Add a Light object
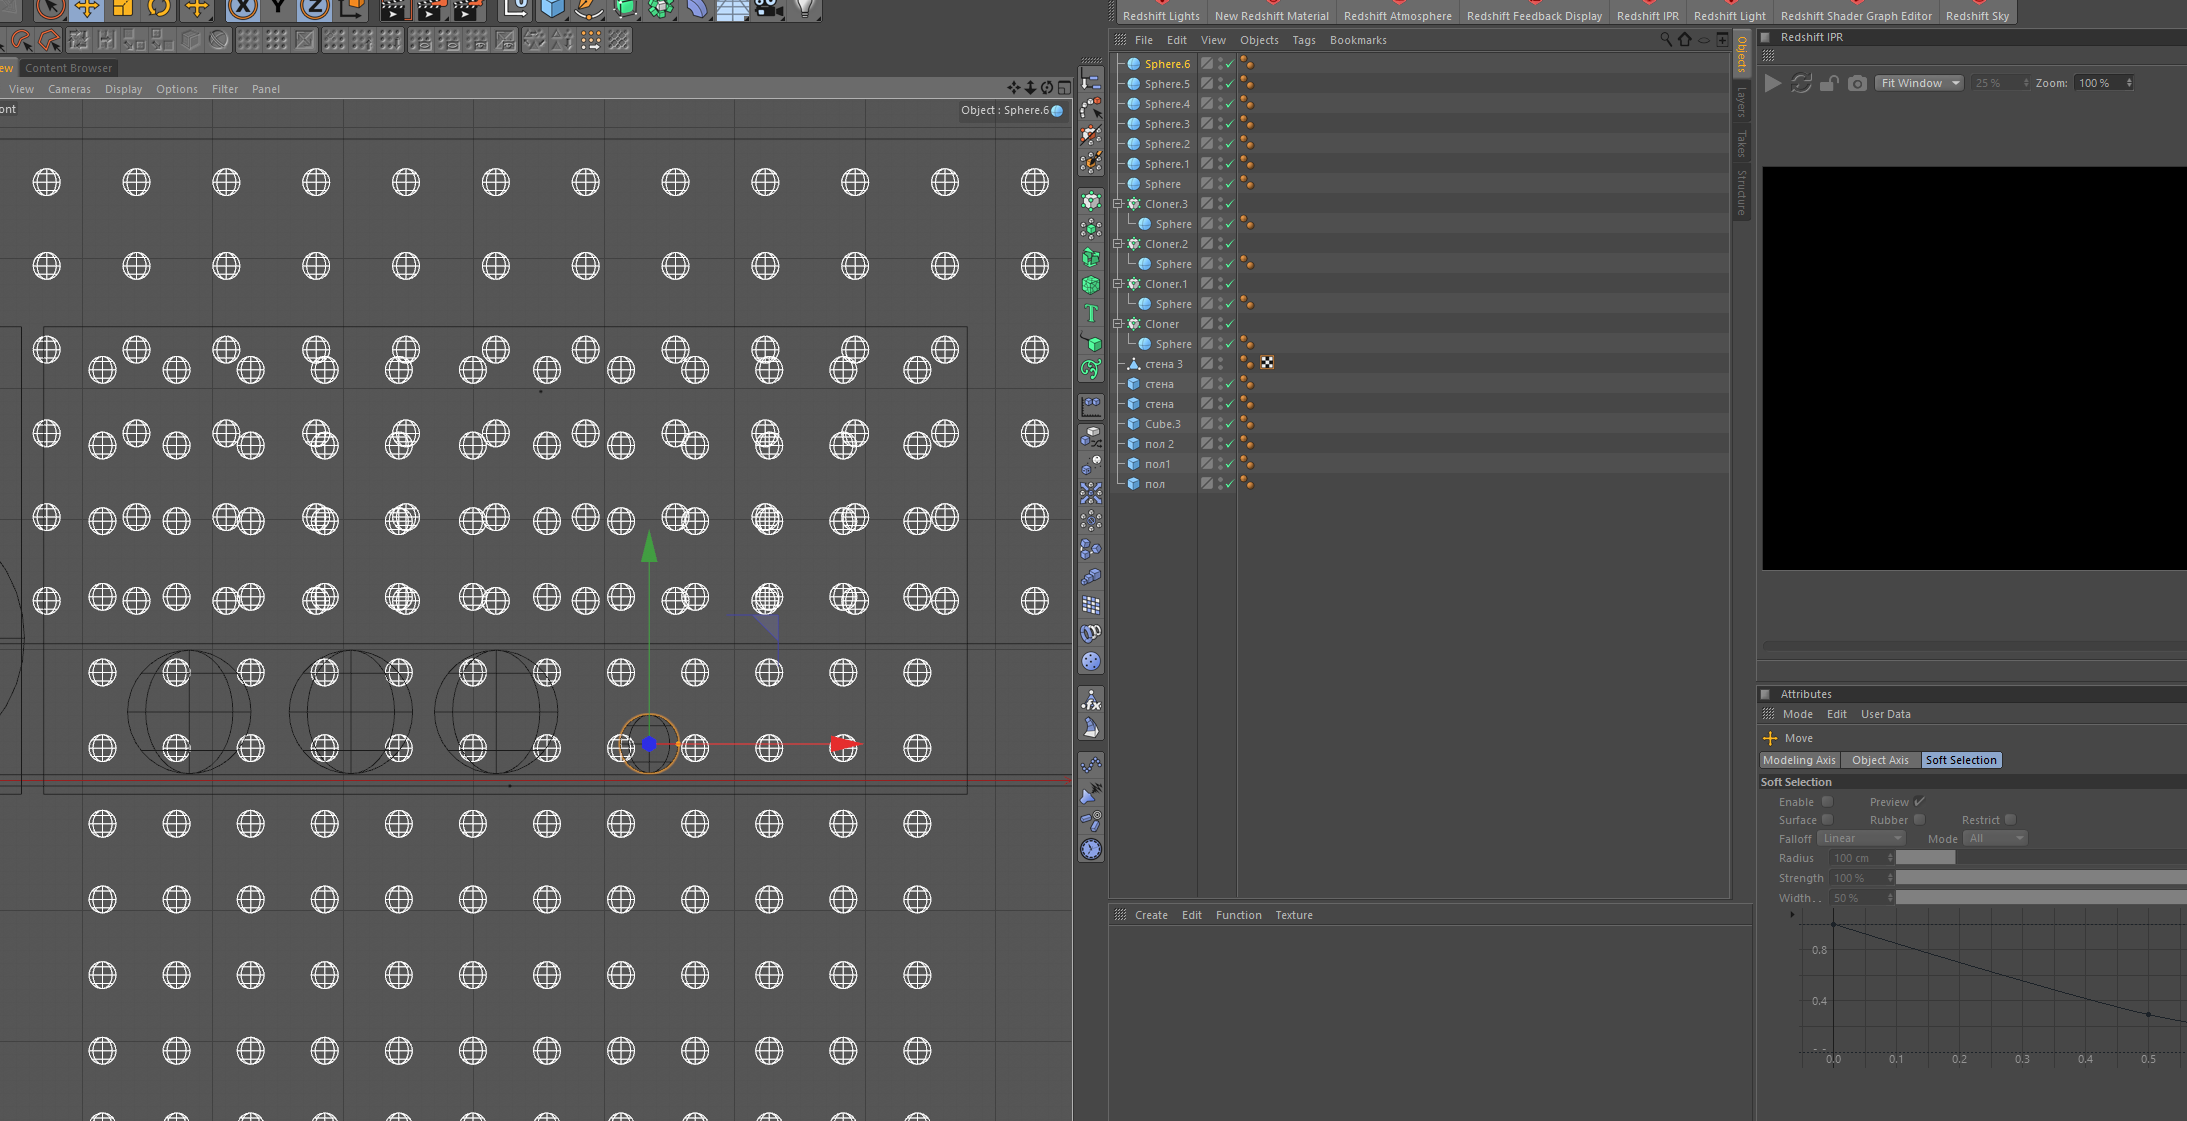Screen dimensions: 2187x1121 pyautogui.click(x=804, y=9)
